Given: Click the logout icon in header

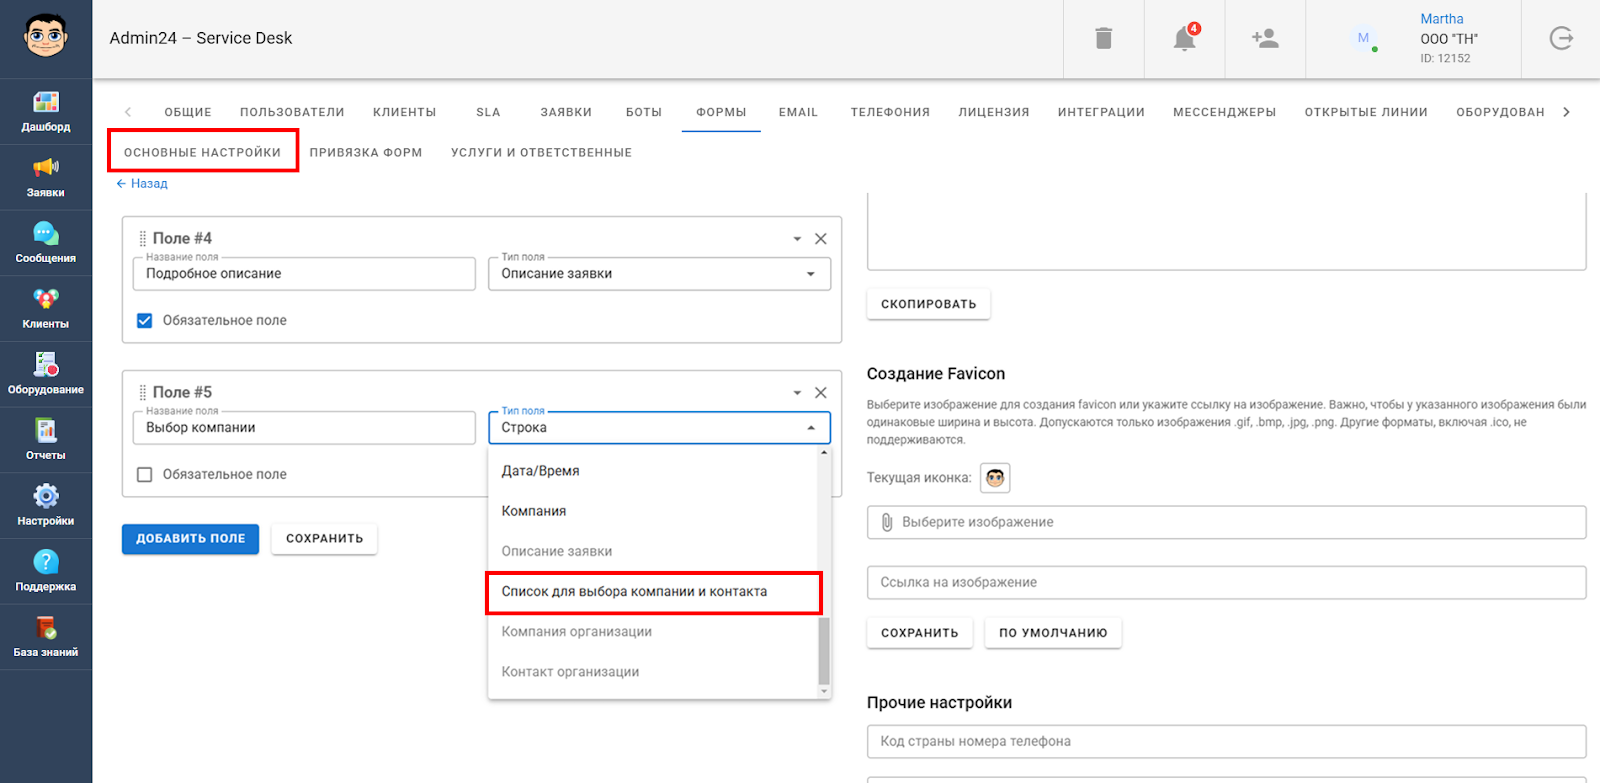Looking at the screenshot, I should (1560, 39).
